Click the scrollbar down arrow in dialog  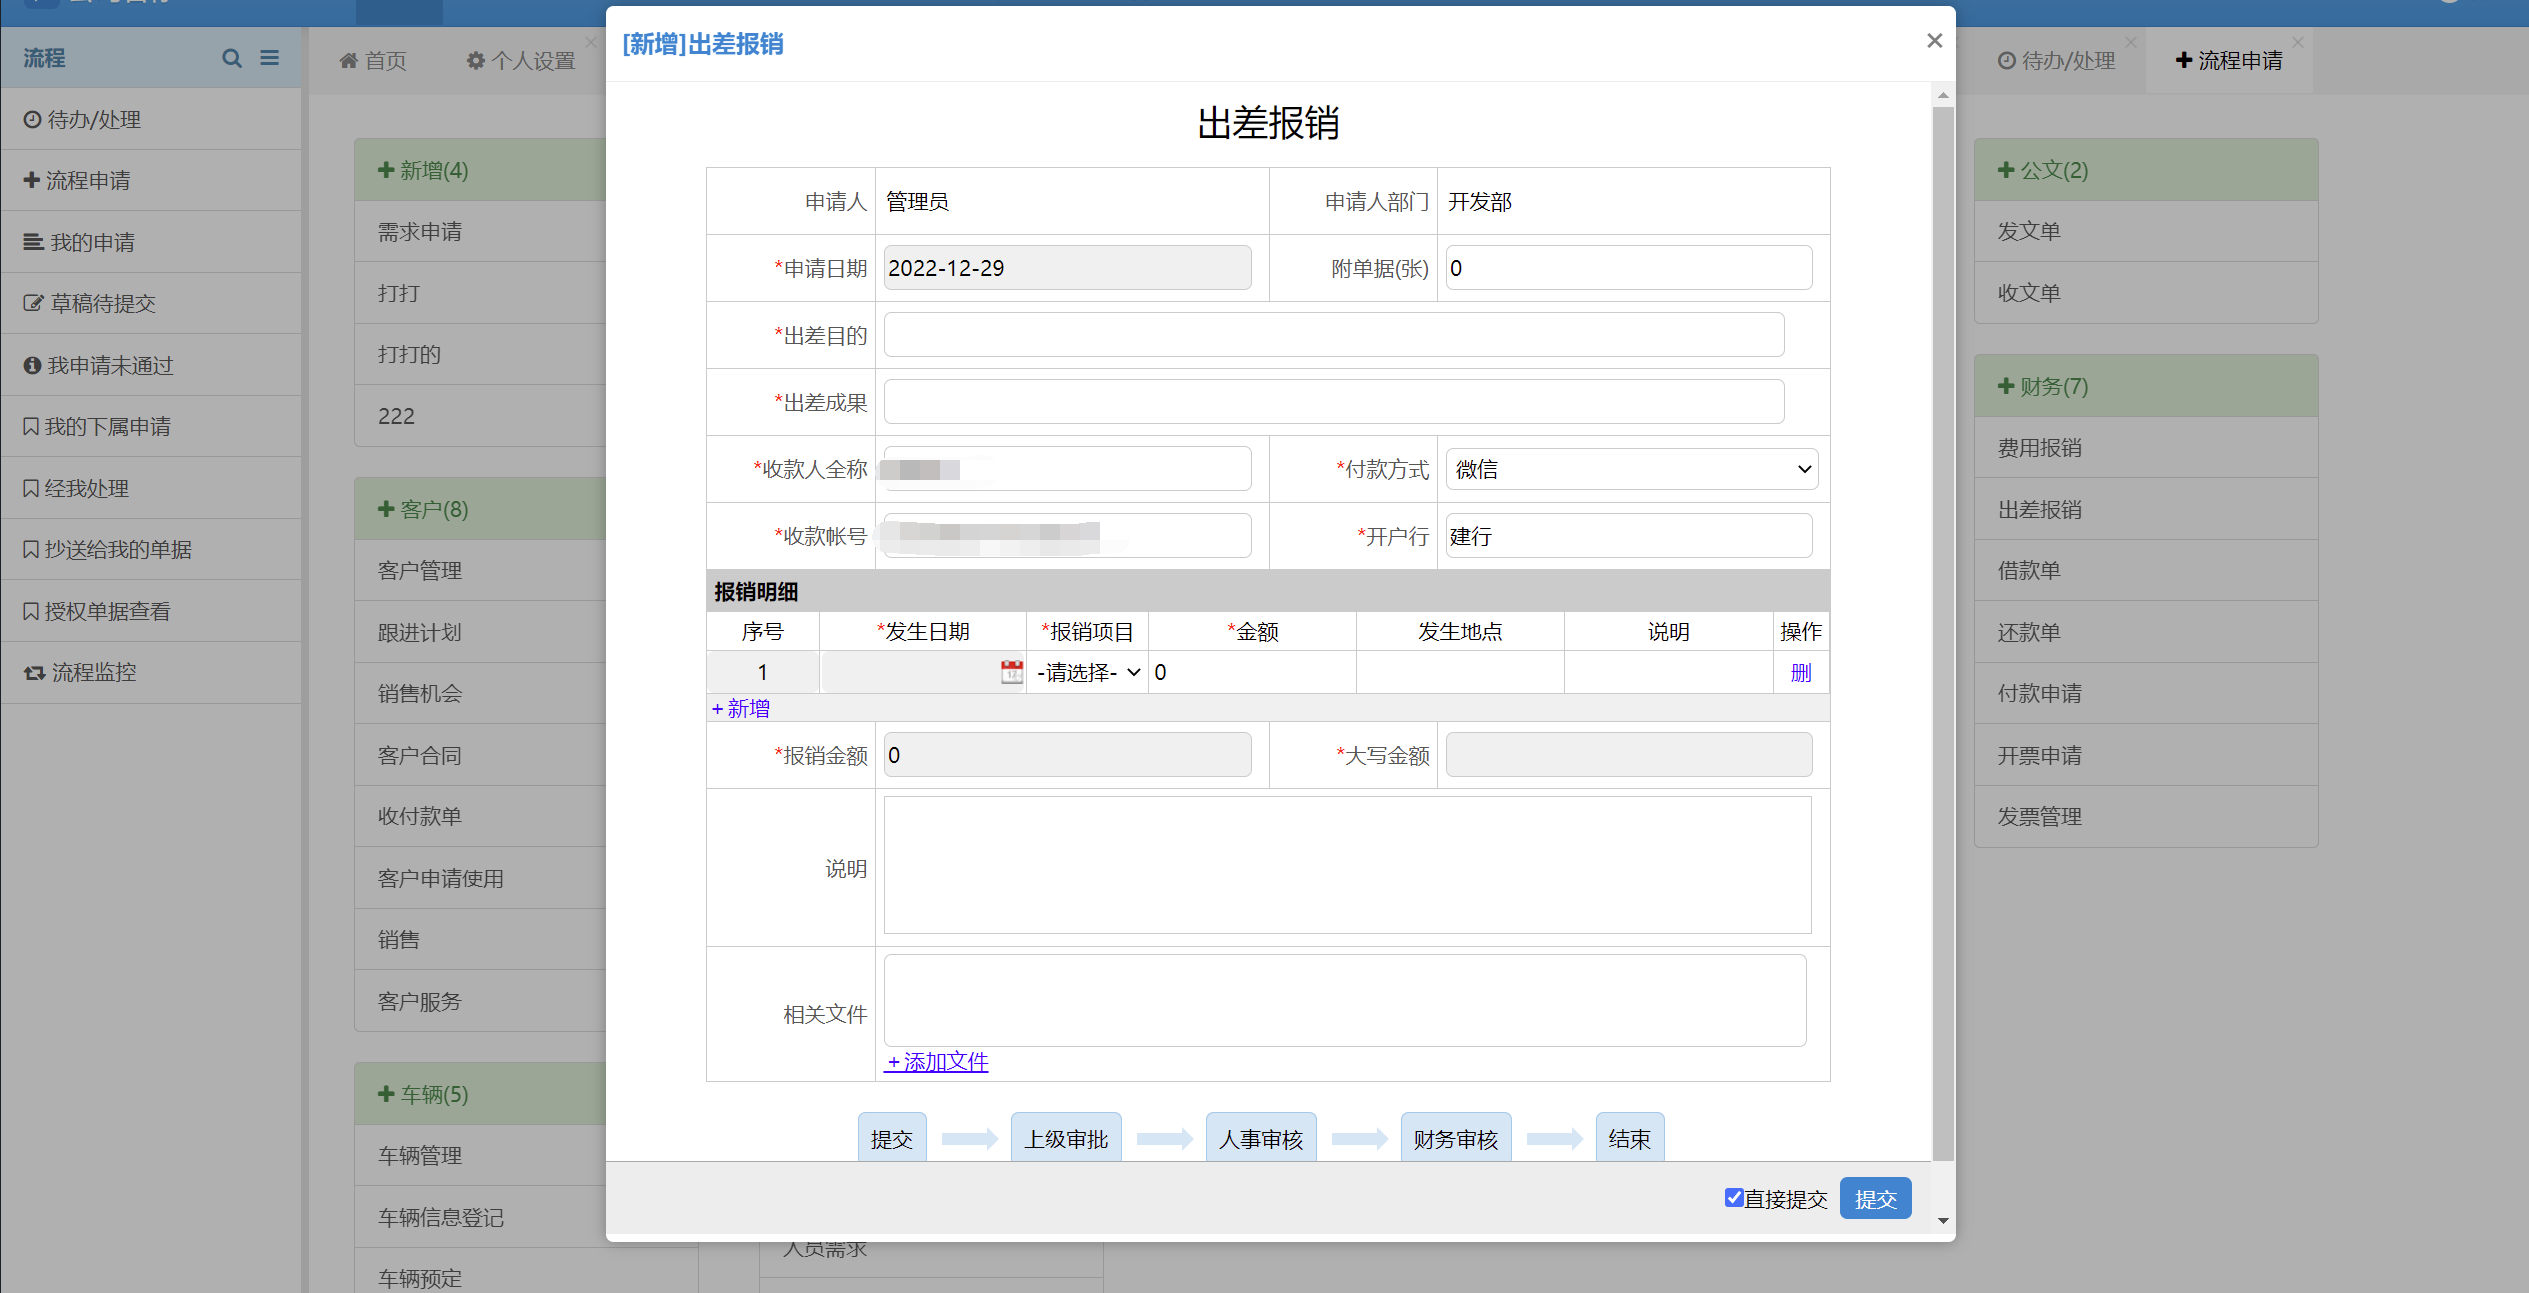(1943, 1221)
